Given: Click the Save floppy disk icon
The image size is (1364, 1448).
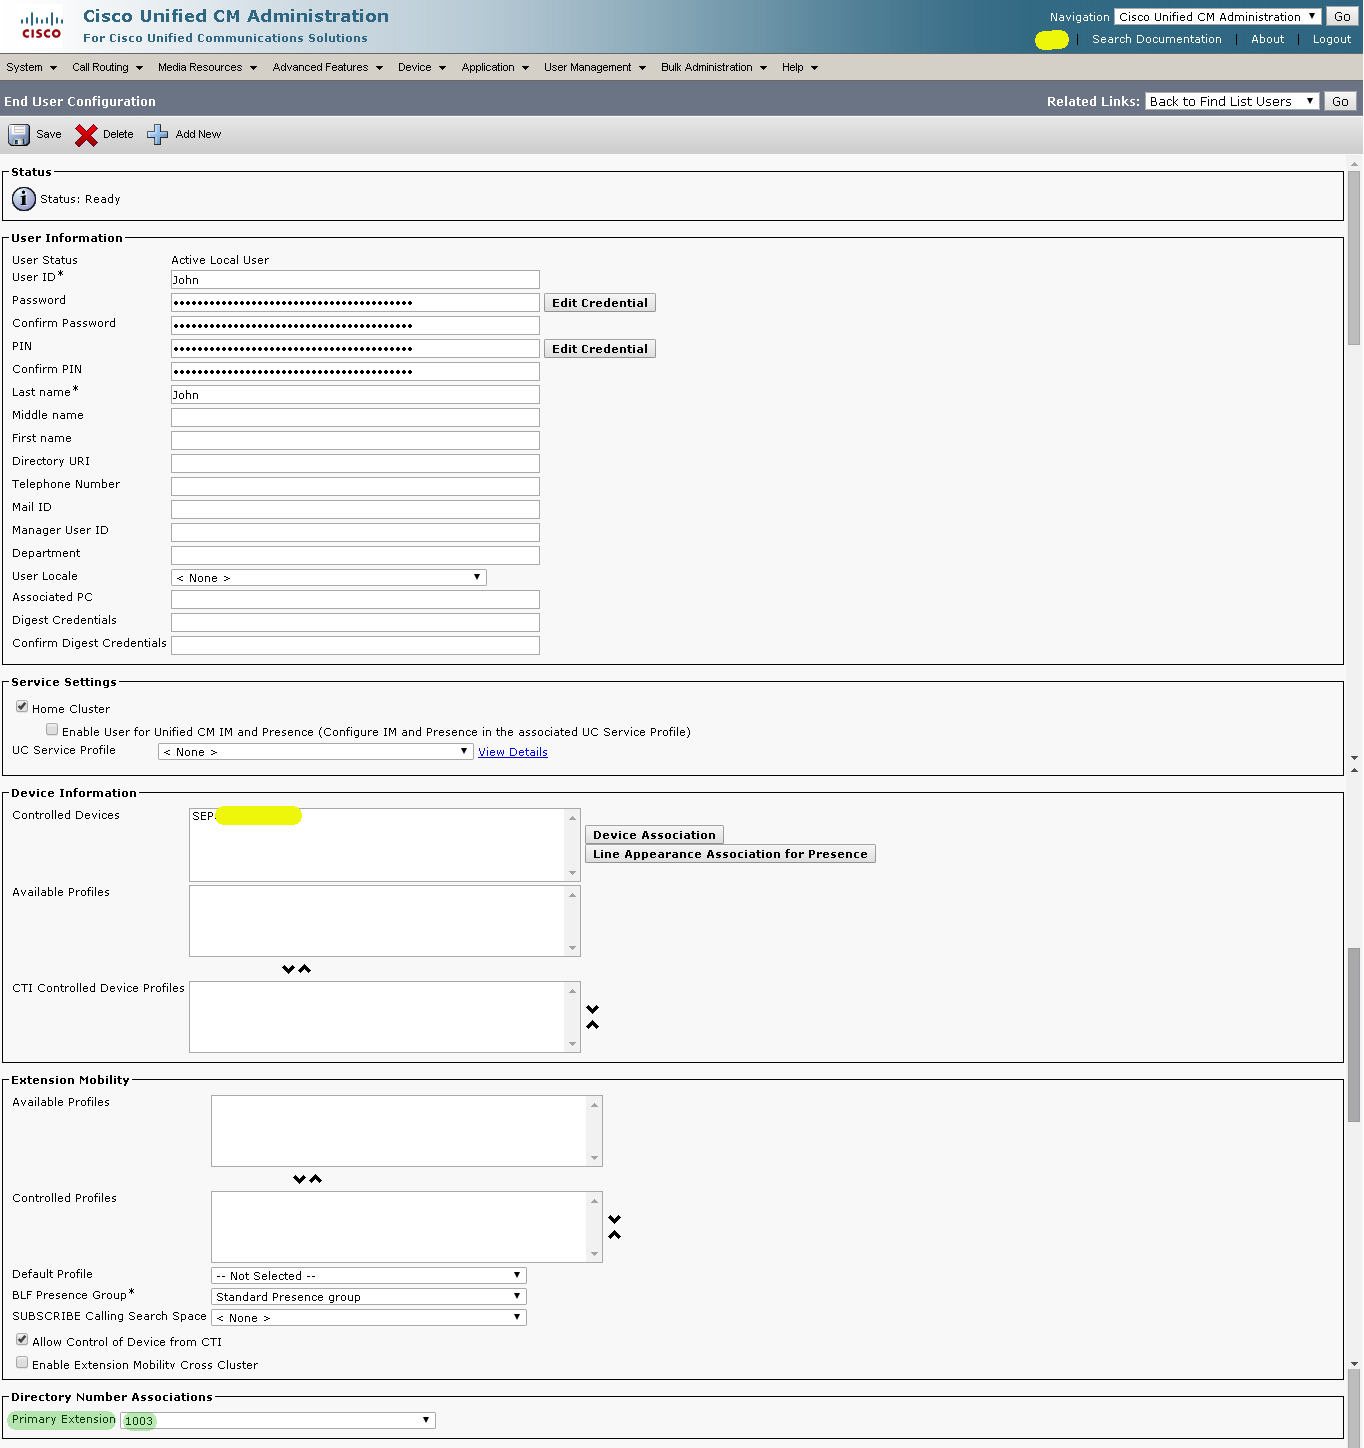Looking at the screenshot, I should pos(19,135).
